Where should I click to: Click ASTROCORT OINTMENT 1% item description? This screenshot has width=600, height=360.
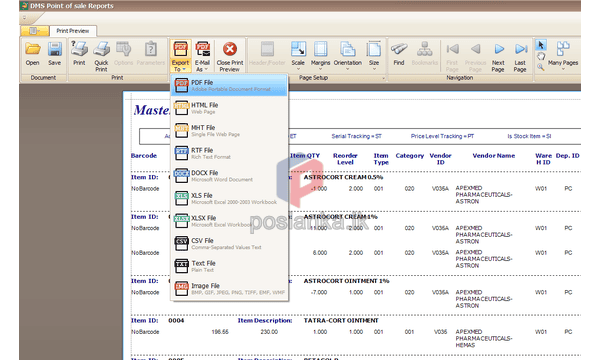point(346,281)
